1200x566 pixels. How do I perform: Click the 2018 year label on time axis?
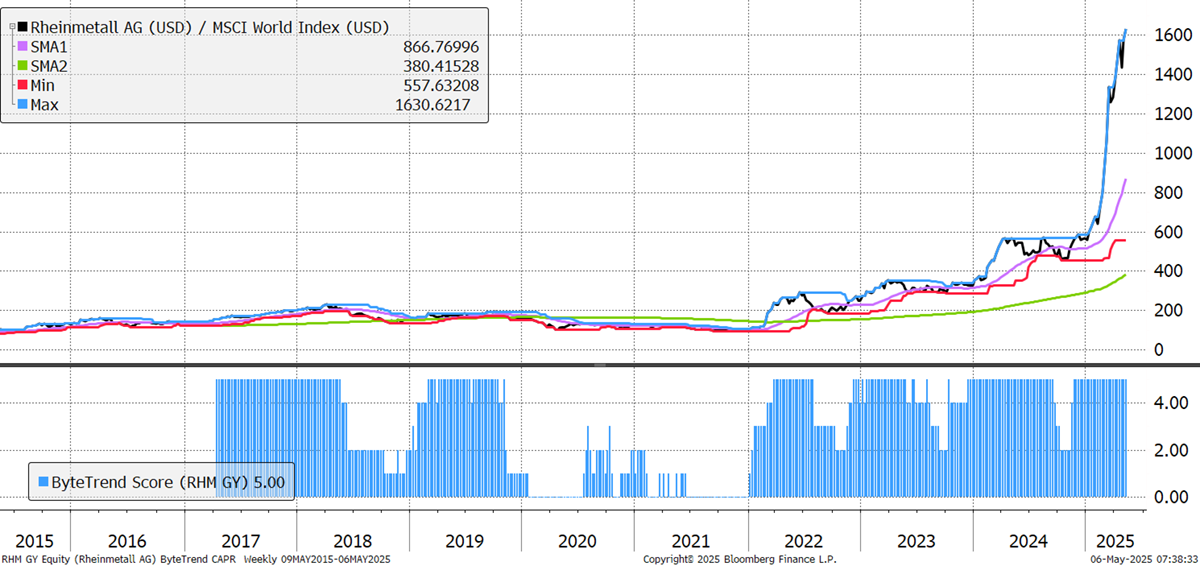(x=353, y=541)
